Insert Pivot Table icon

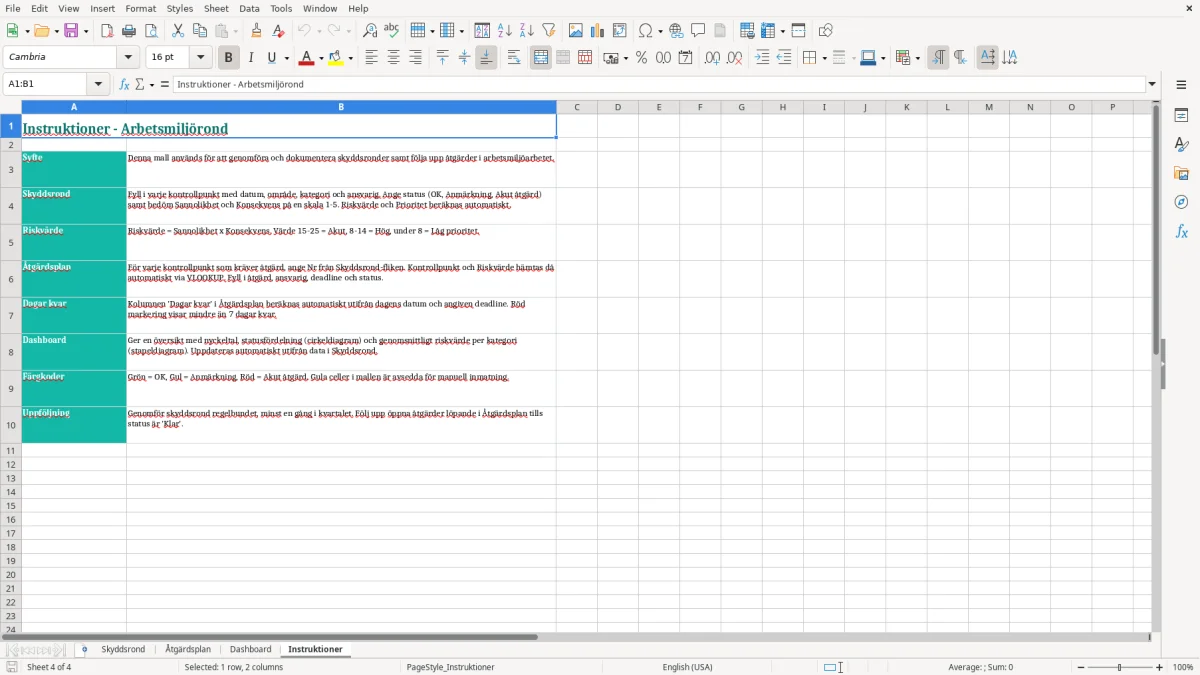pyautogui.click(x=620, y=31)
